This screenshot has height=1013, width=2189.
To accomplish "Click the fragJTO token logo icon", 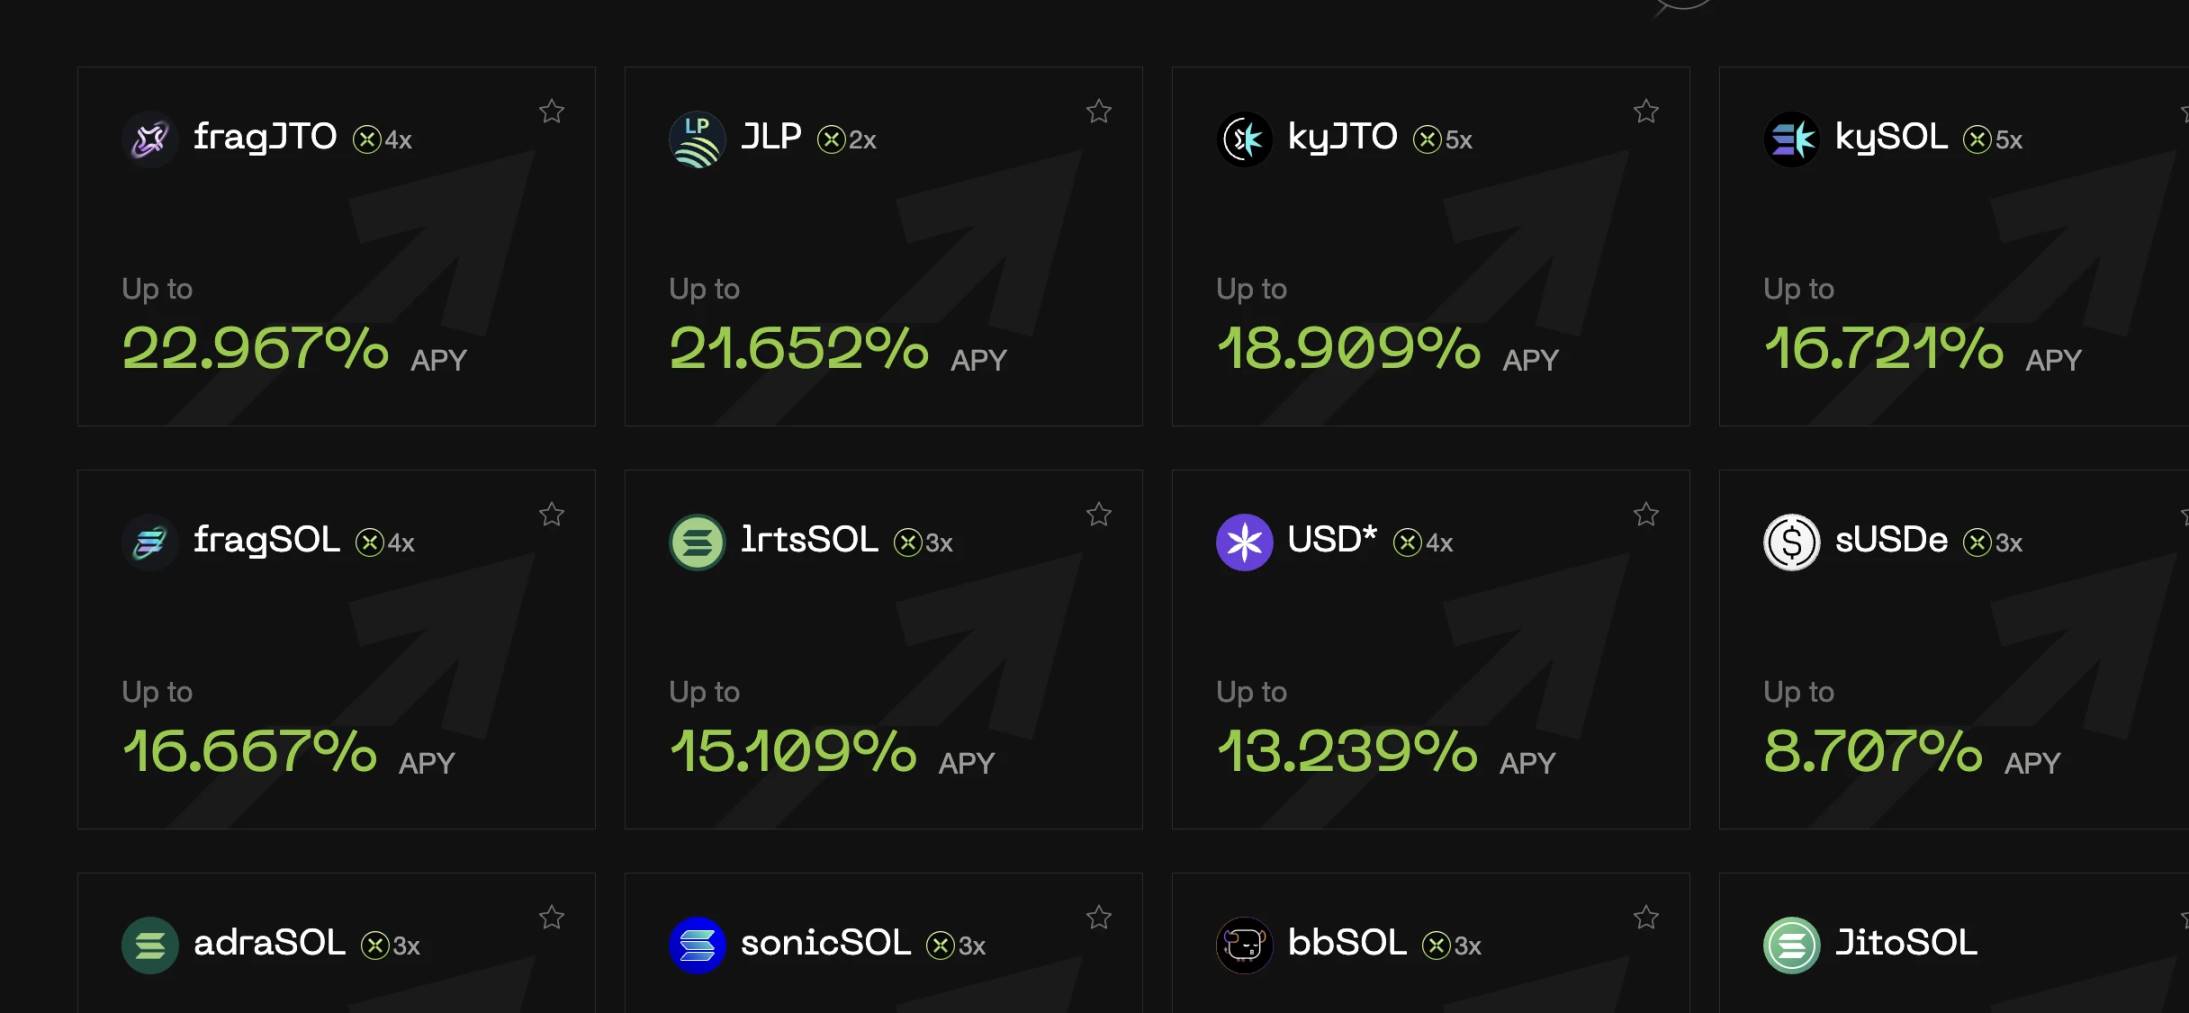I will click(150, 139).
